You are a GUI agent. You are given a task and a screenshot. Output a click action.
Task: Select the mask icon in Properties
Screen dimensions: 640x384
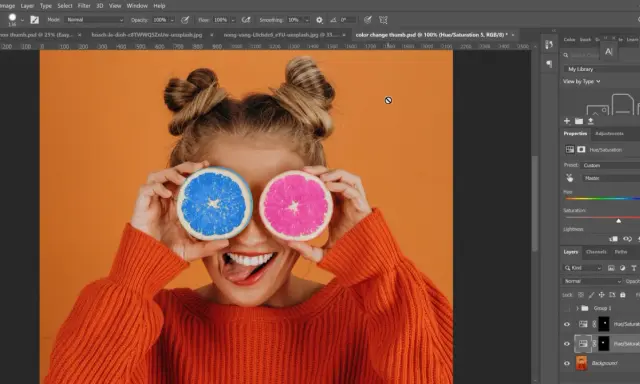coord(581,149)
